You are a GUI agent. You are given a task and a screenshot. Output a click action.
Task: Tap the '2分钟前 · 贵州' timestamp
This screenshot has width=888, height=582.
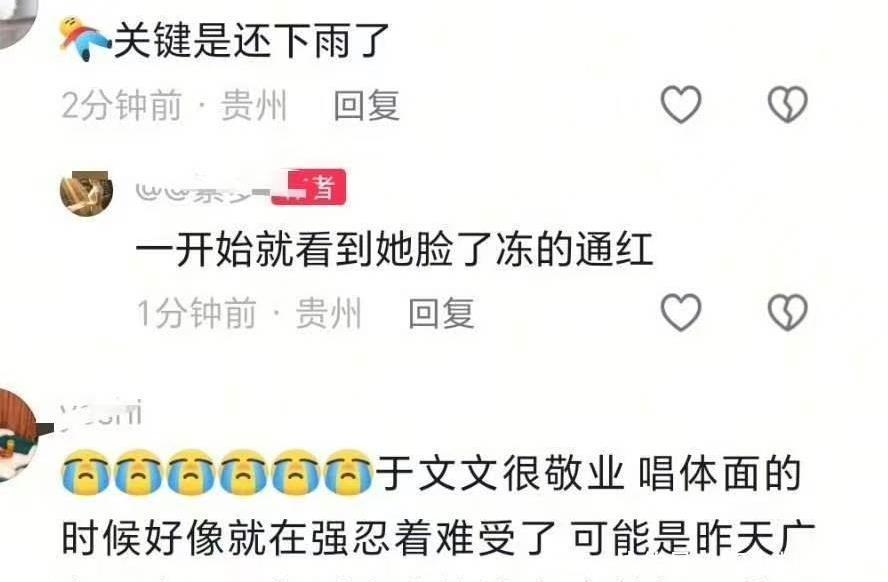[174, 105]
